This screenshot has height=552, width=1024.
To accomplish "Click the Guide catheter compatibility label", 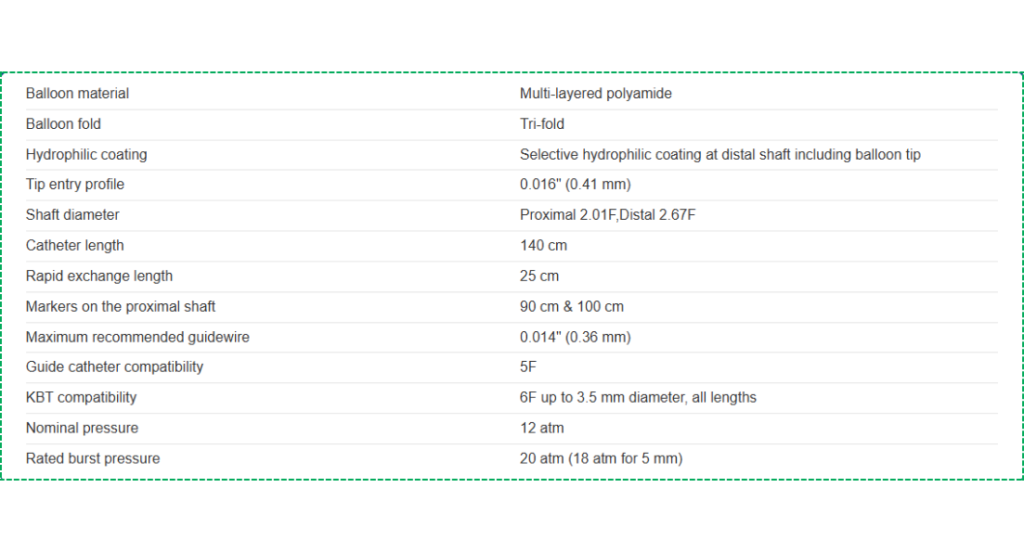I will 114,367.
